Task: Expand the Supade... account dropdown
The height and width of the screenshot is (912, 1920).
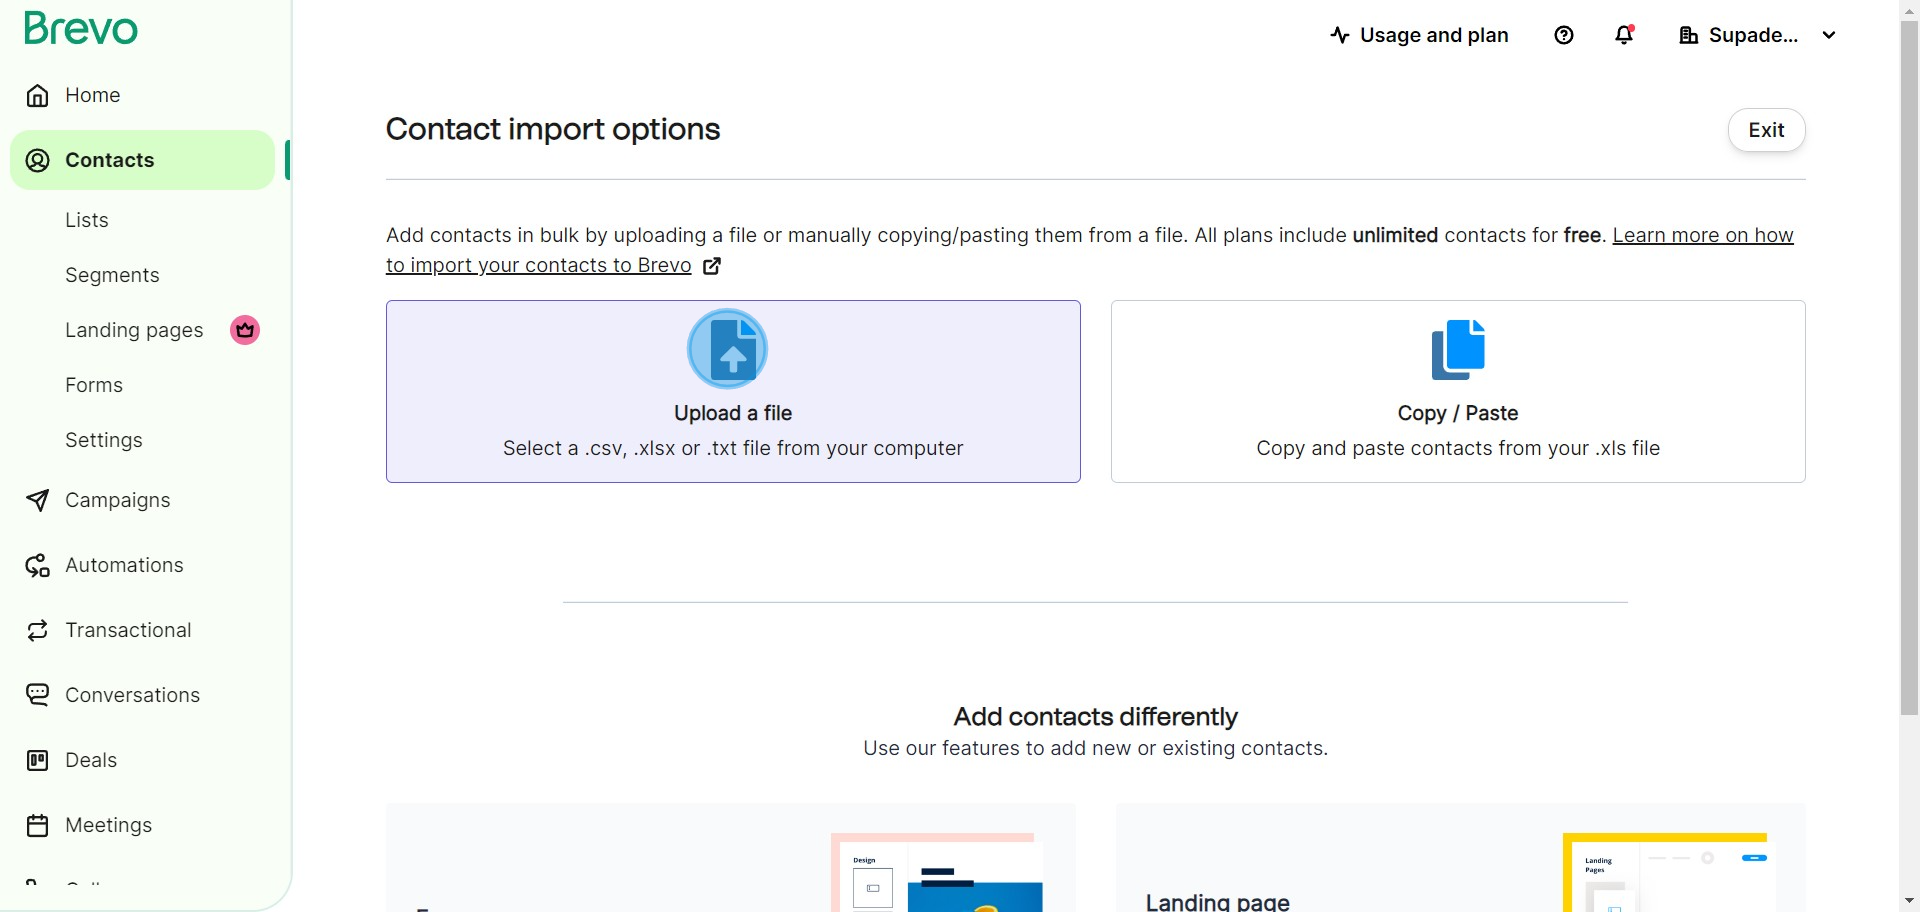Action: click(1759, 35)
